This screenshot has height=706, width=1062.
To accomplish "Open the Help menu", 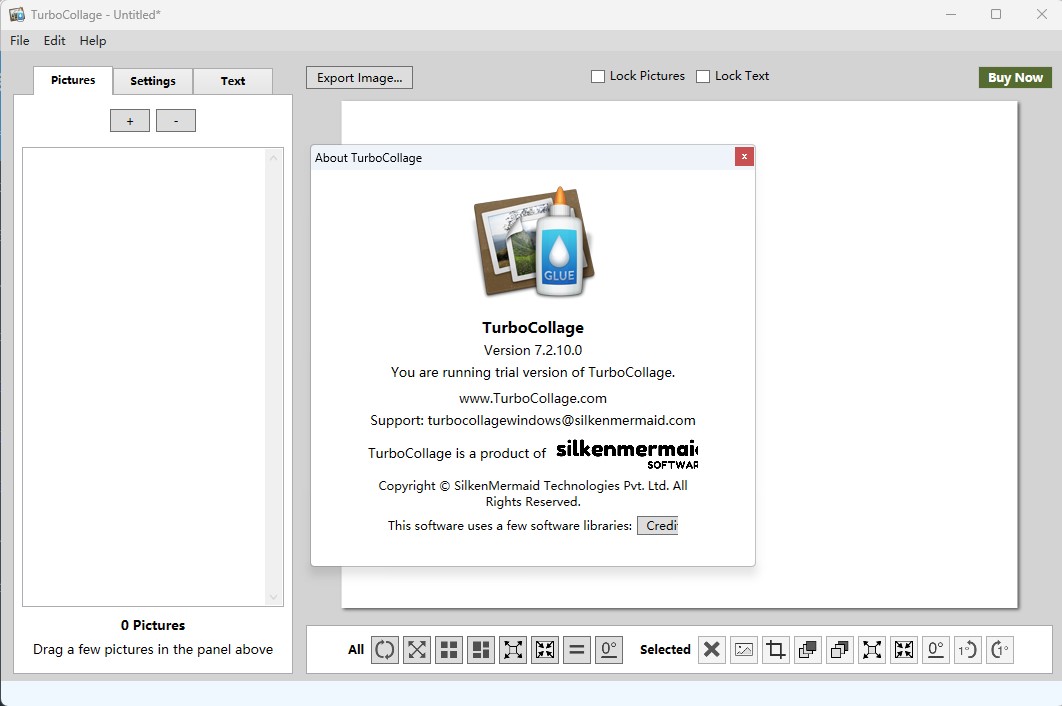I will [93, 41].
